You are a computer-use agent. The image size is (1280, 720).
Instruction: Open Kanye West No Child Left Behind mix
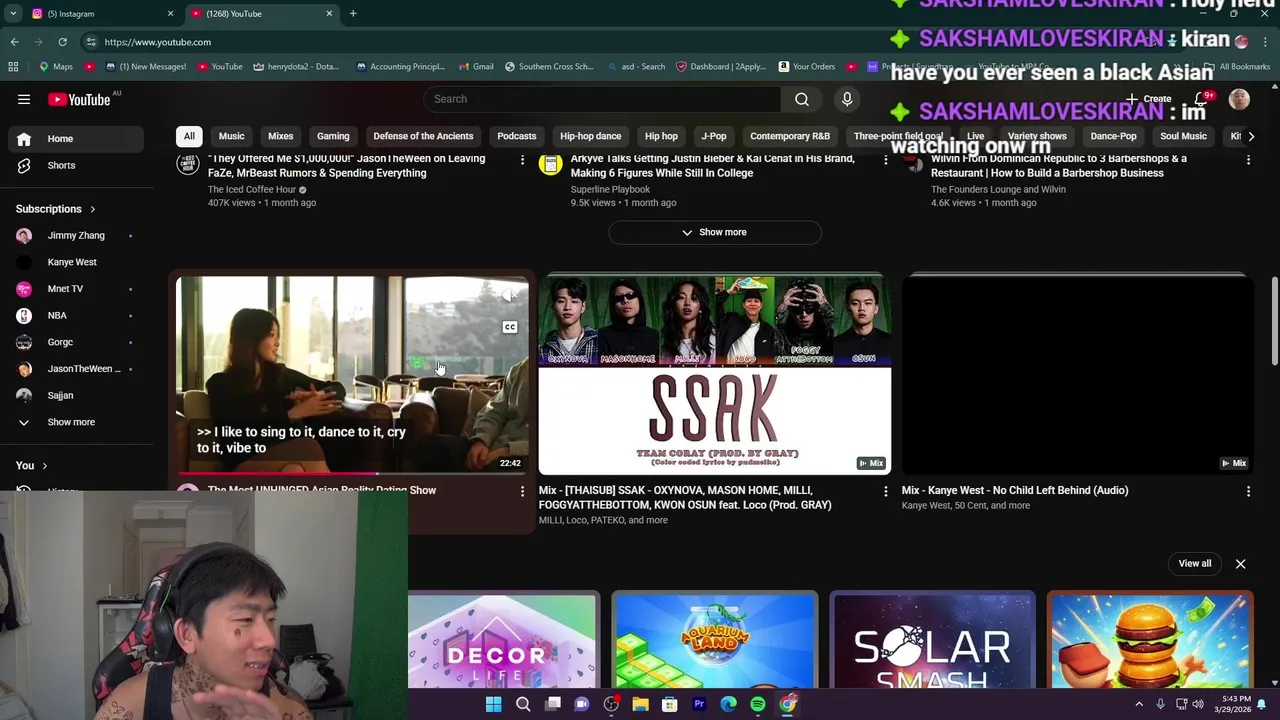[1078, 374]
